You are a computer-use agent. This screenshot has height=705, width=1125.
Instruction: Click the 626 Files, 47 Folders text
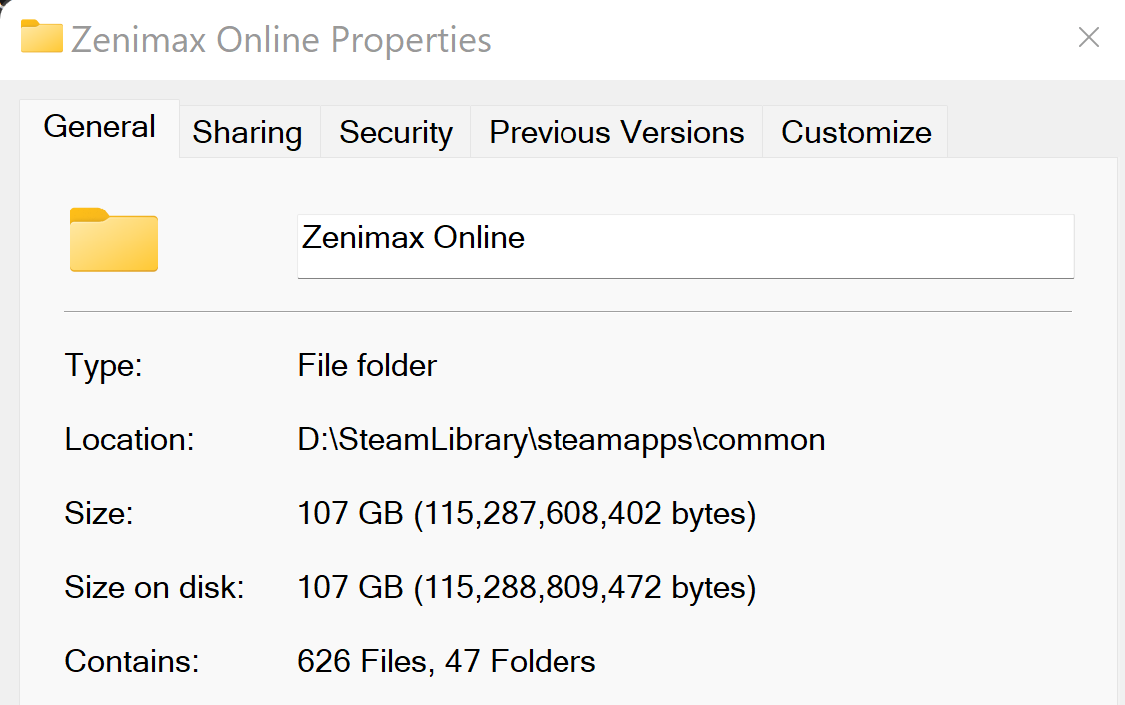coord(446,661)
